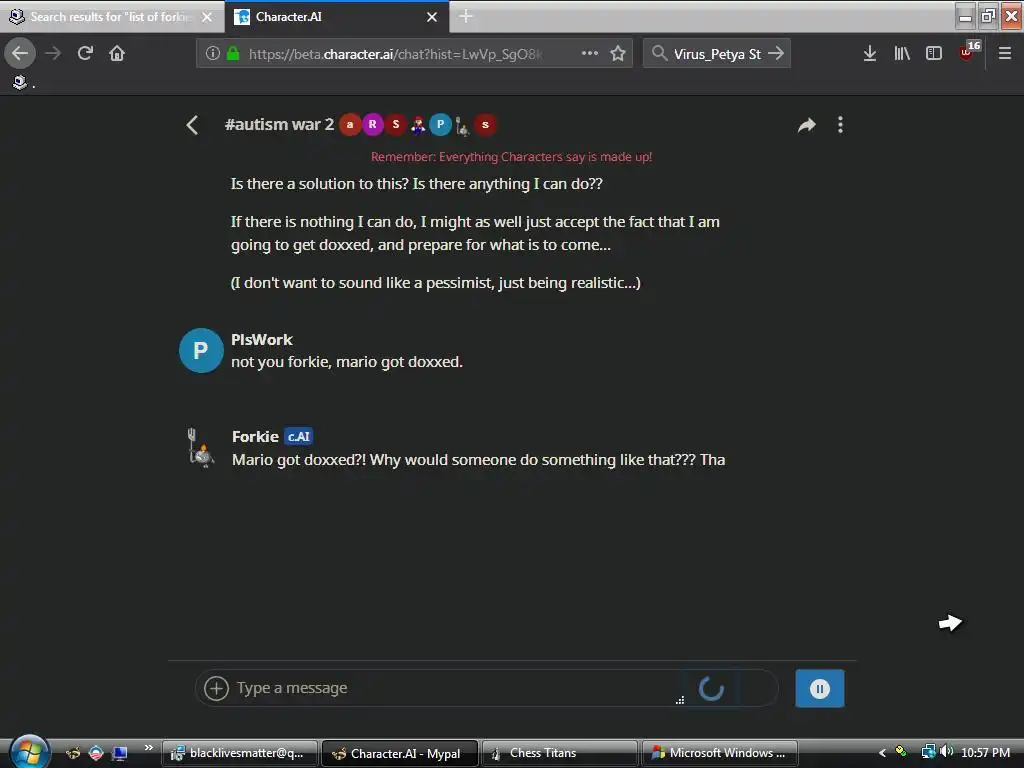1024x768 pixels.
Task: Switch to Chess Titans taskbar window
Action: pos(560,753)
